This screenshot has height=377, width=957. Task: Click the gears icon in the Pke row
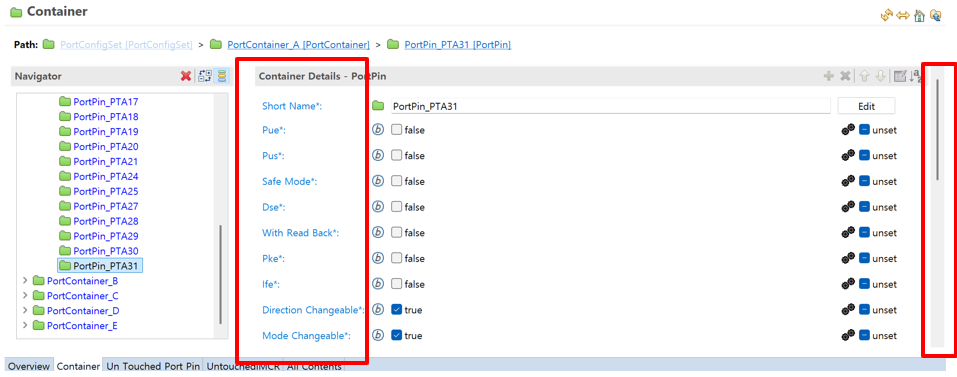pyautogui.click(x=848, y=258)
